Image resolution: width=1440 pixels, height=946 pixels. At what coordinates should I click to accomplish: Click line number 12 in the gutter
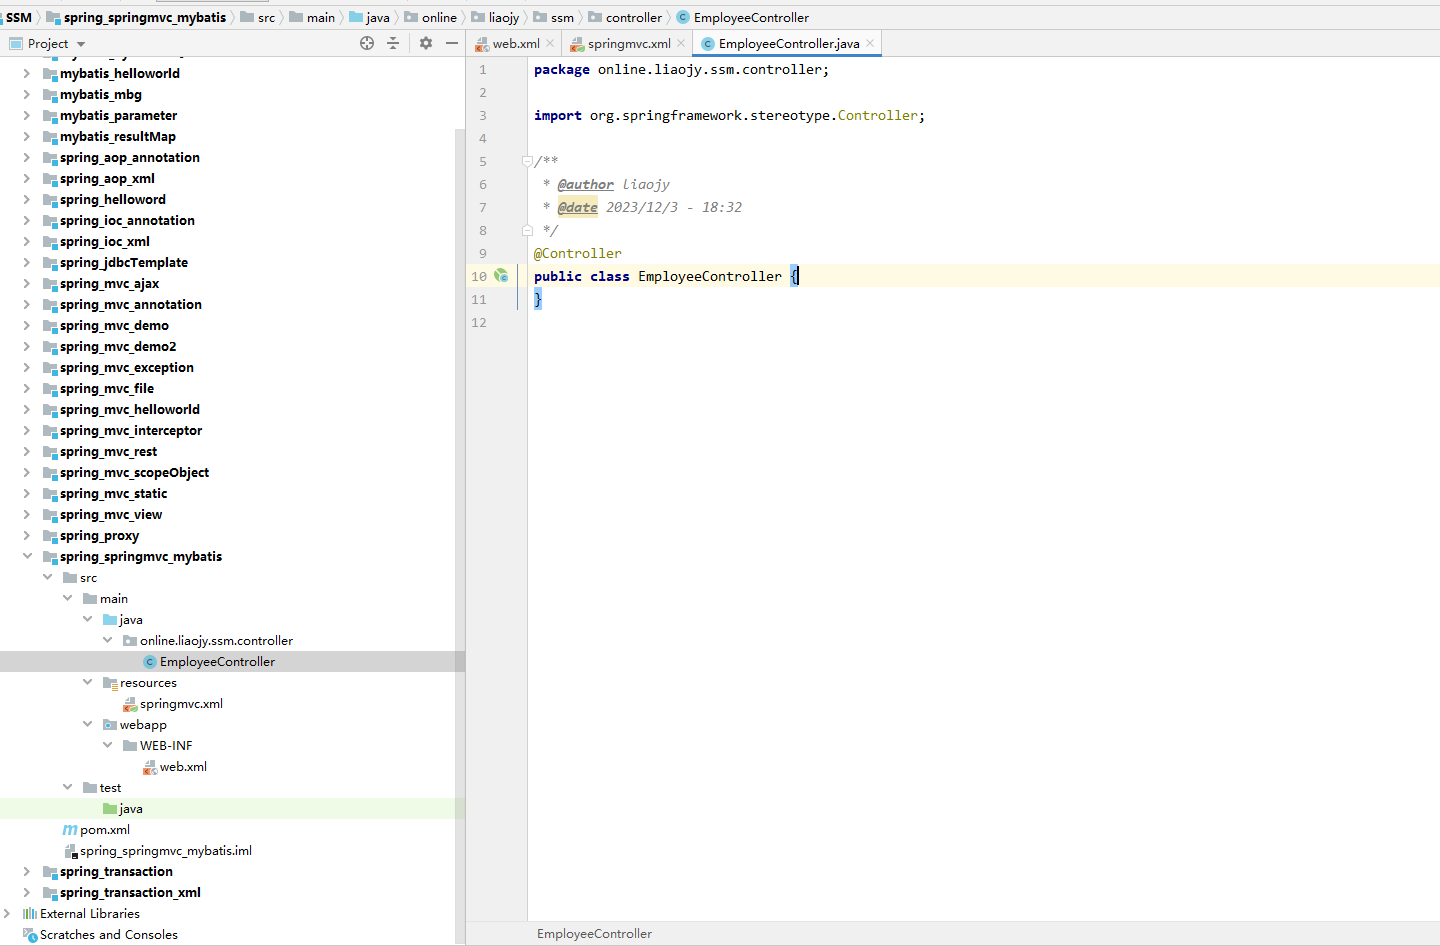(479, 322)
